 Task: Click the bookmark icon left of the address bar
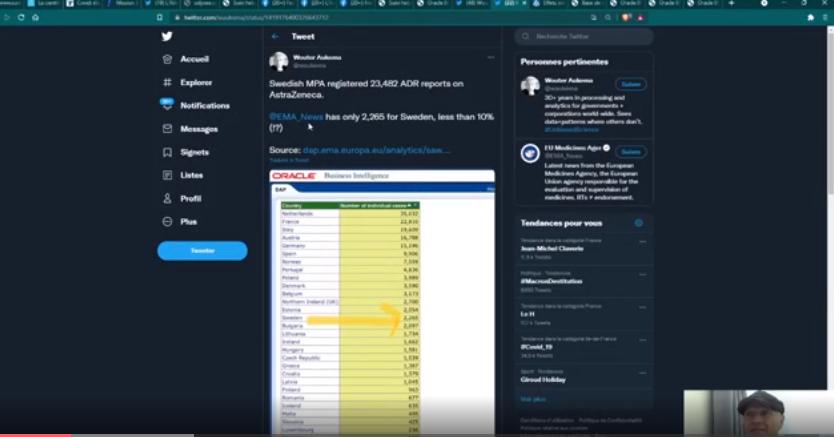point(160,18)
